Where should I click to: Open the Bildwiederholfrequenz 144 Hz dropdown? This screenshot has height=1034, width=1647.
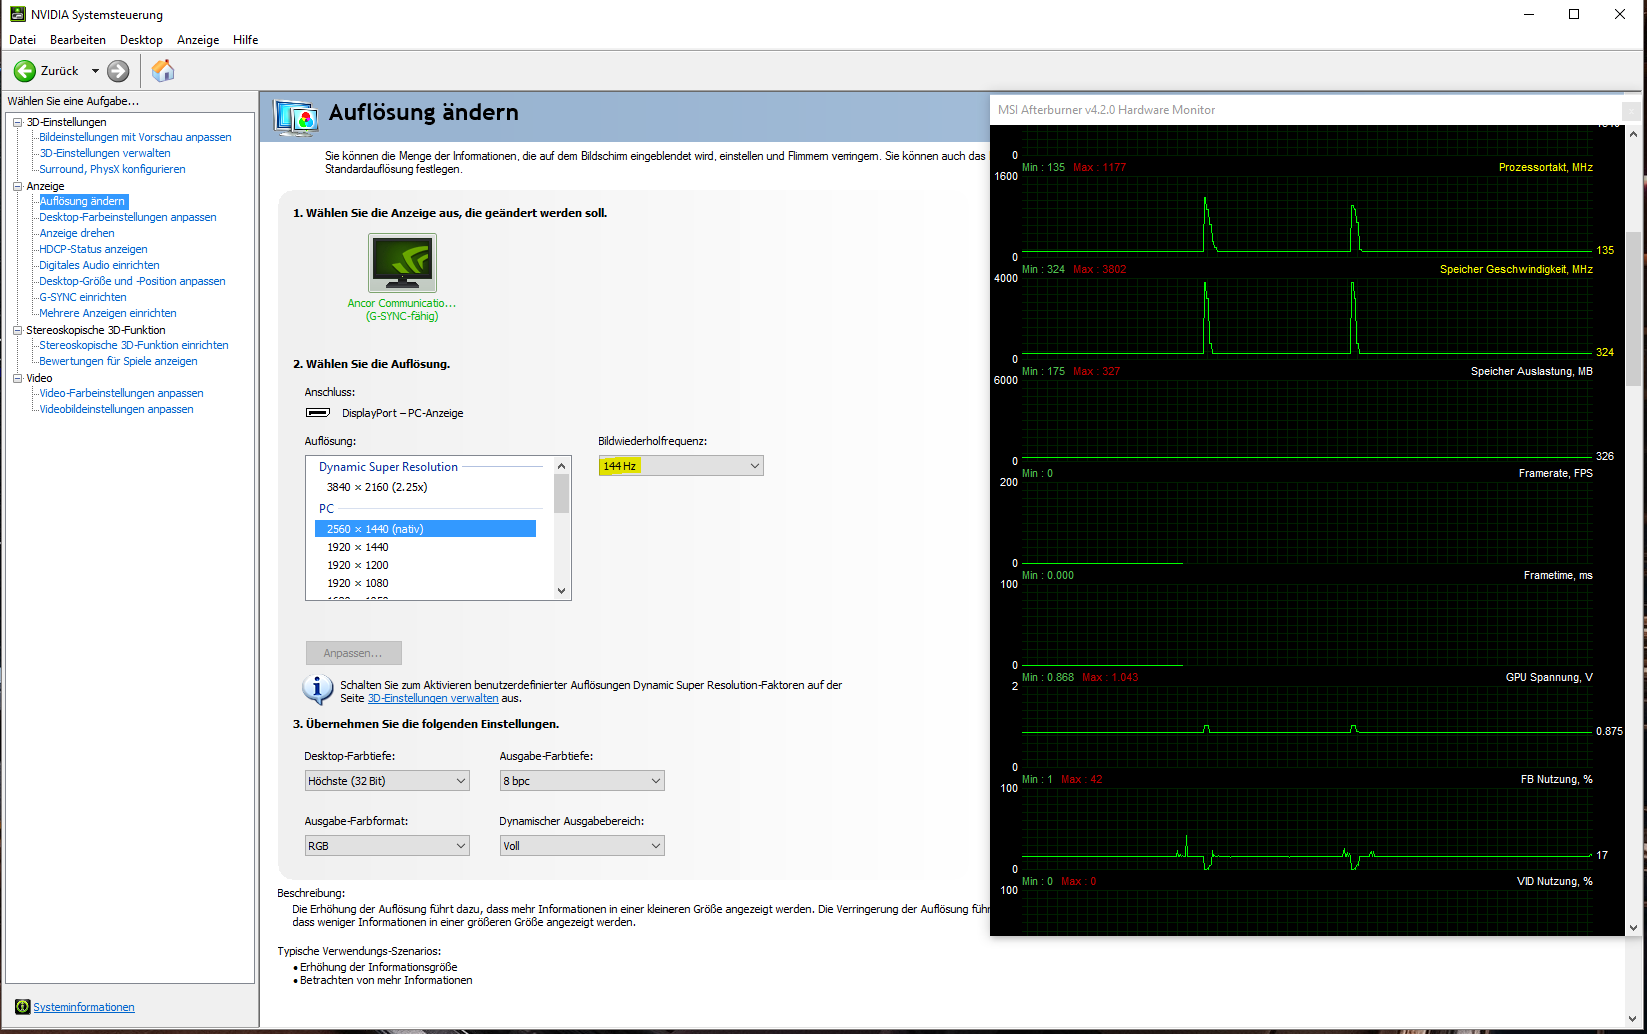[x=681, y=466]
